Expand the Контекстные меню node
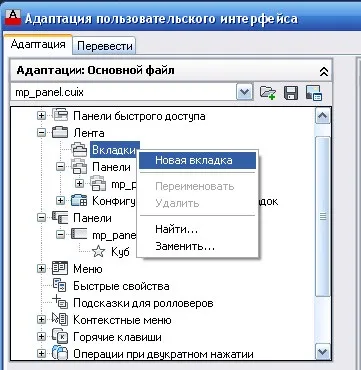The image size is (361, 370). [x=41, y=320]
